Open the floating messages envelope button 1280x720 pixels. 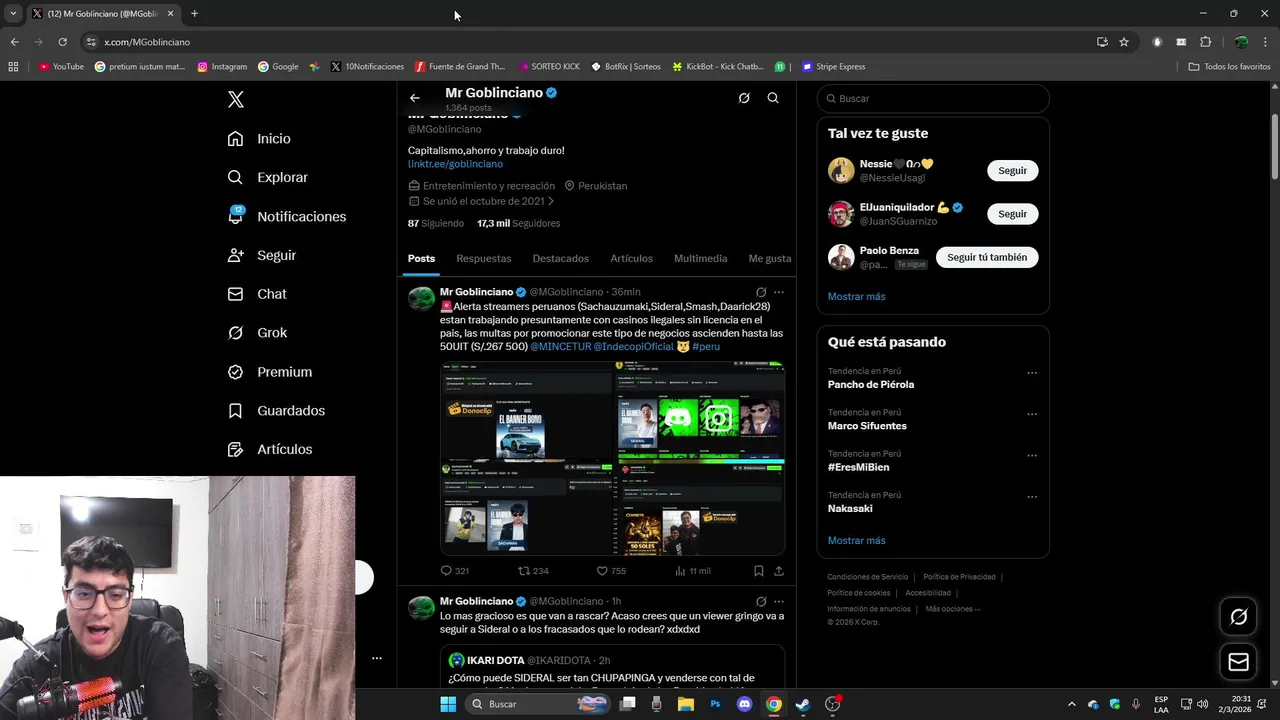pyautogui.click(x=1238, y=662)
